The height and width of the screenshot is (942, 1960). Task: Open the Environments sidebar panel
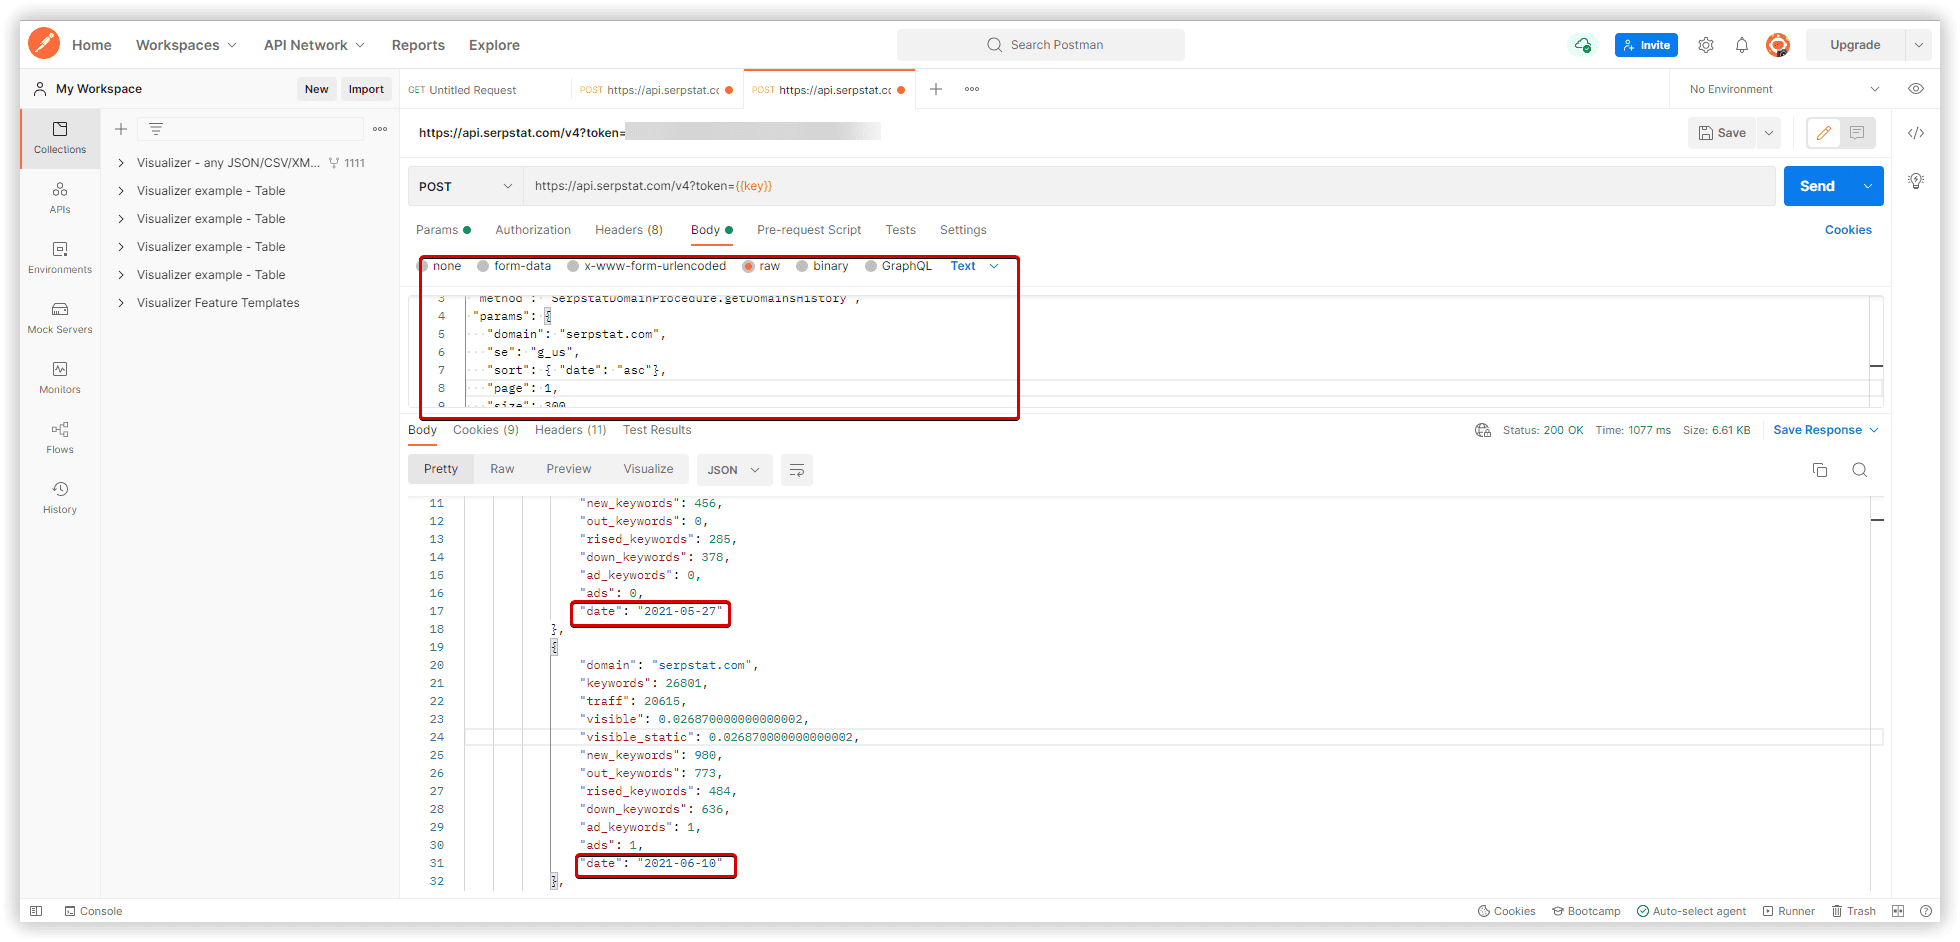pyautogui.click(x=60, y=258)
